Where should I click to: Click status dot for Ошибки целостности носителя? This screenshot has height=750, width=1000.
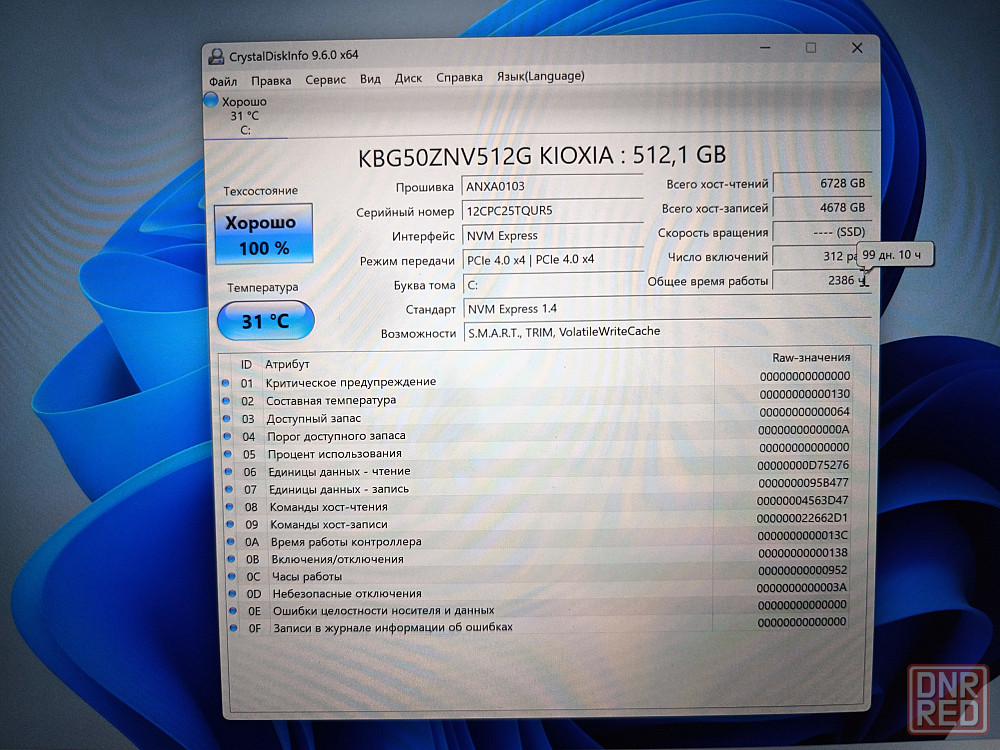point(233,611)
